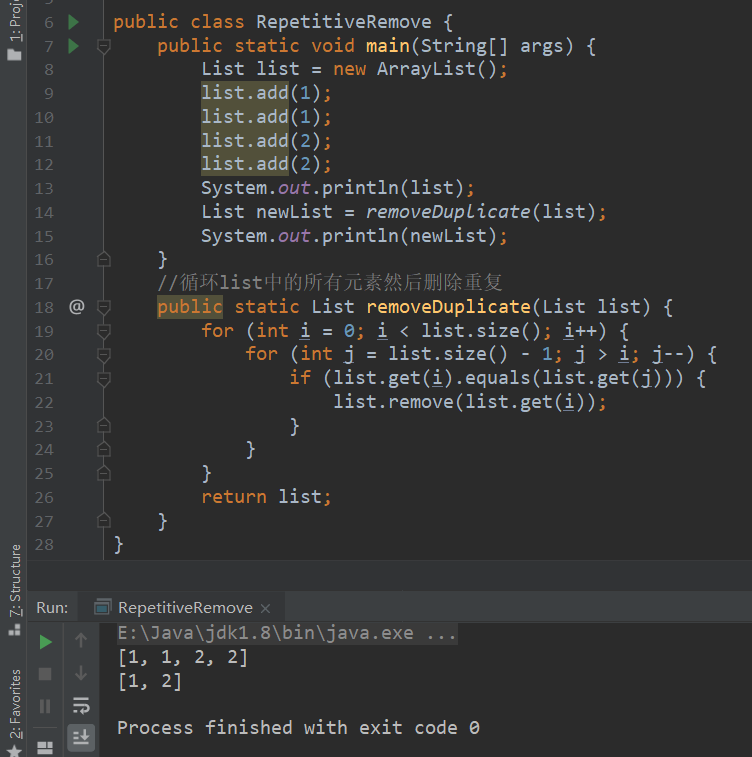Collapse if block fold on line 21
Image resolution: width=752 pixels, height=757 pixels.
coord(103,379)
